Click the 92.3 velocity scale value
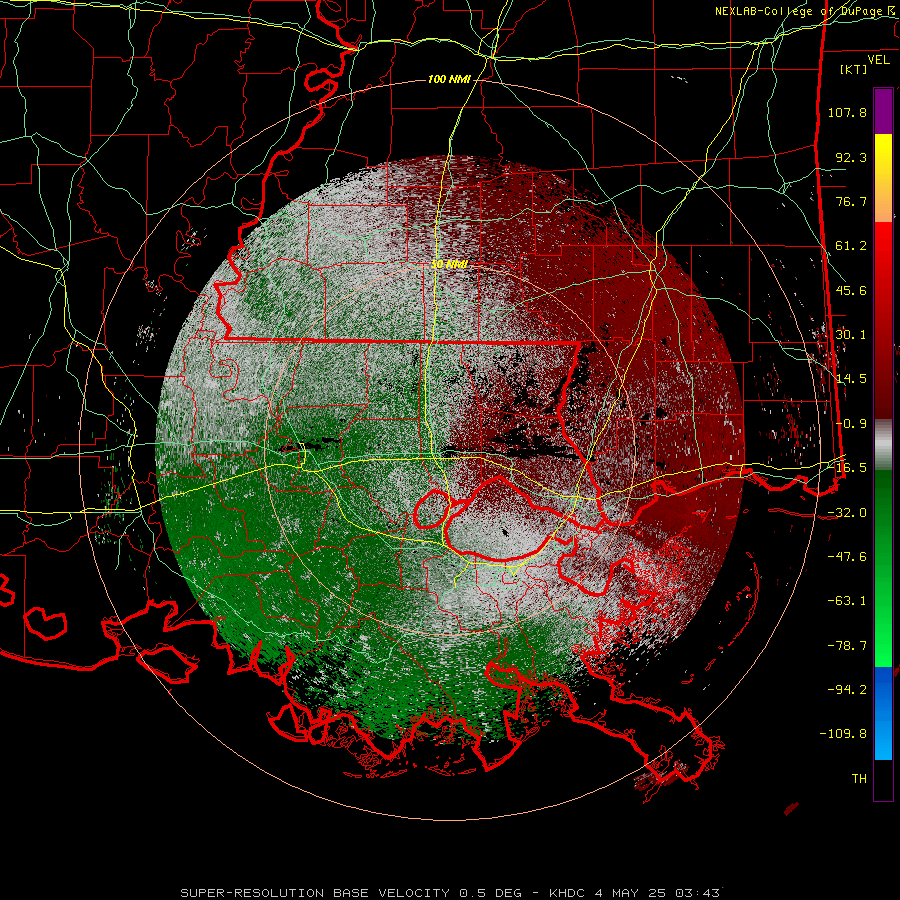The width and height of the screenshot is (900, 900). click(x=851, y=157)
